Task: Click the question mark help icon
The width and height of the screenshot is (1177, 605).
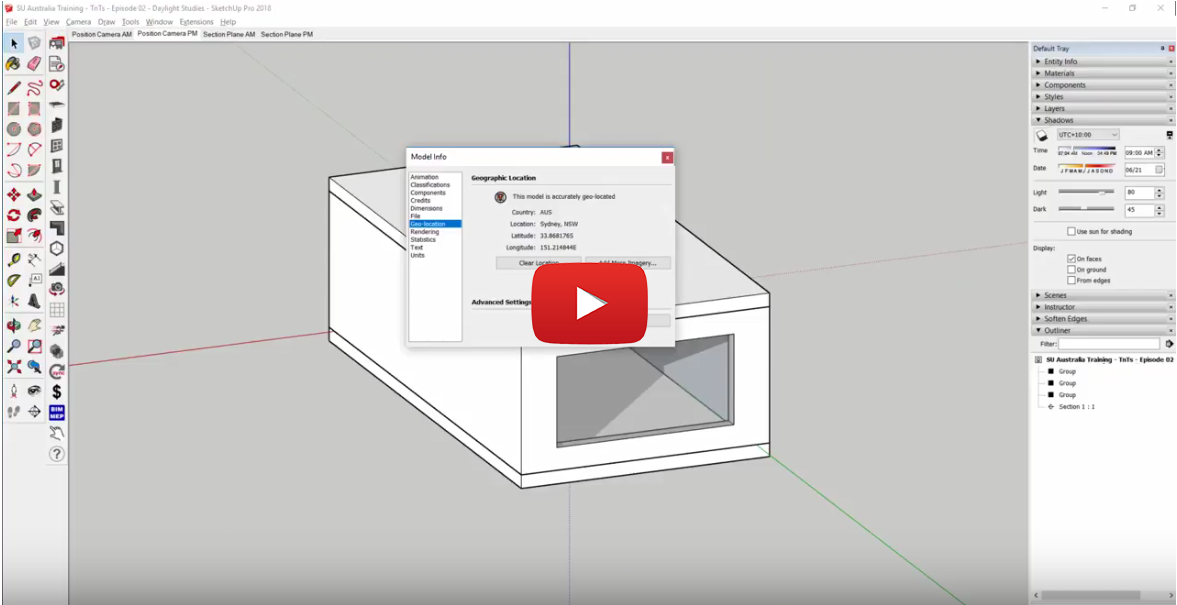Action: (x=57, y=453)
